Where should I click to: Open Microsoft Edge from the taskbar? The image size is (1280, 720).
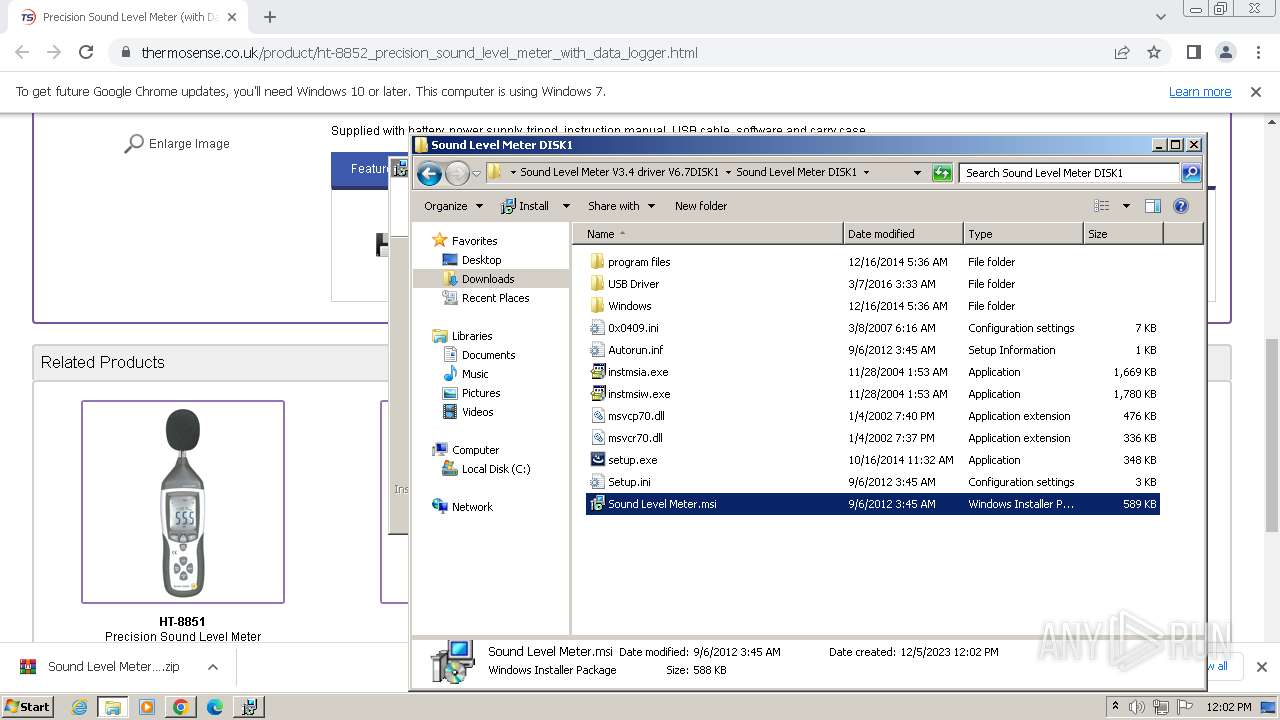pyautogui.click(x=215, y=707)
